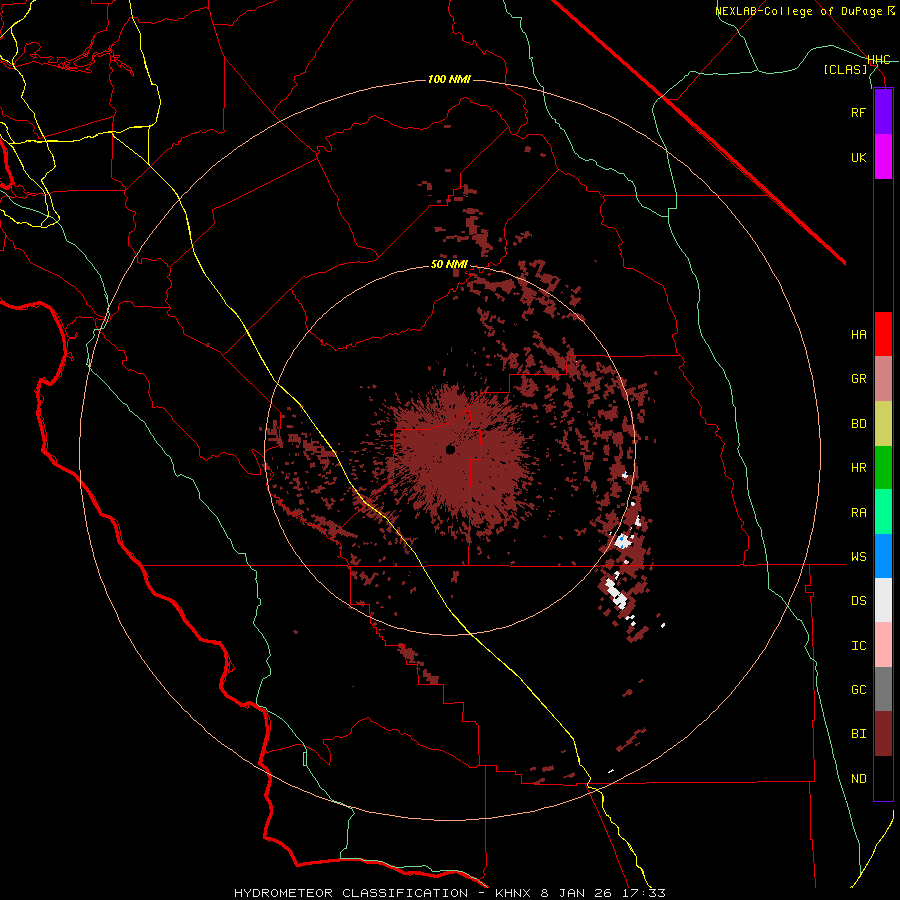Click the ND legend label

858,779
